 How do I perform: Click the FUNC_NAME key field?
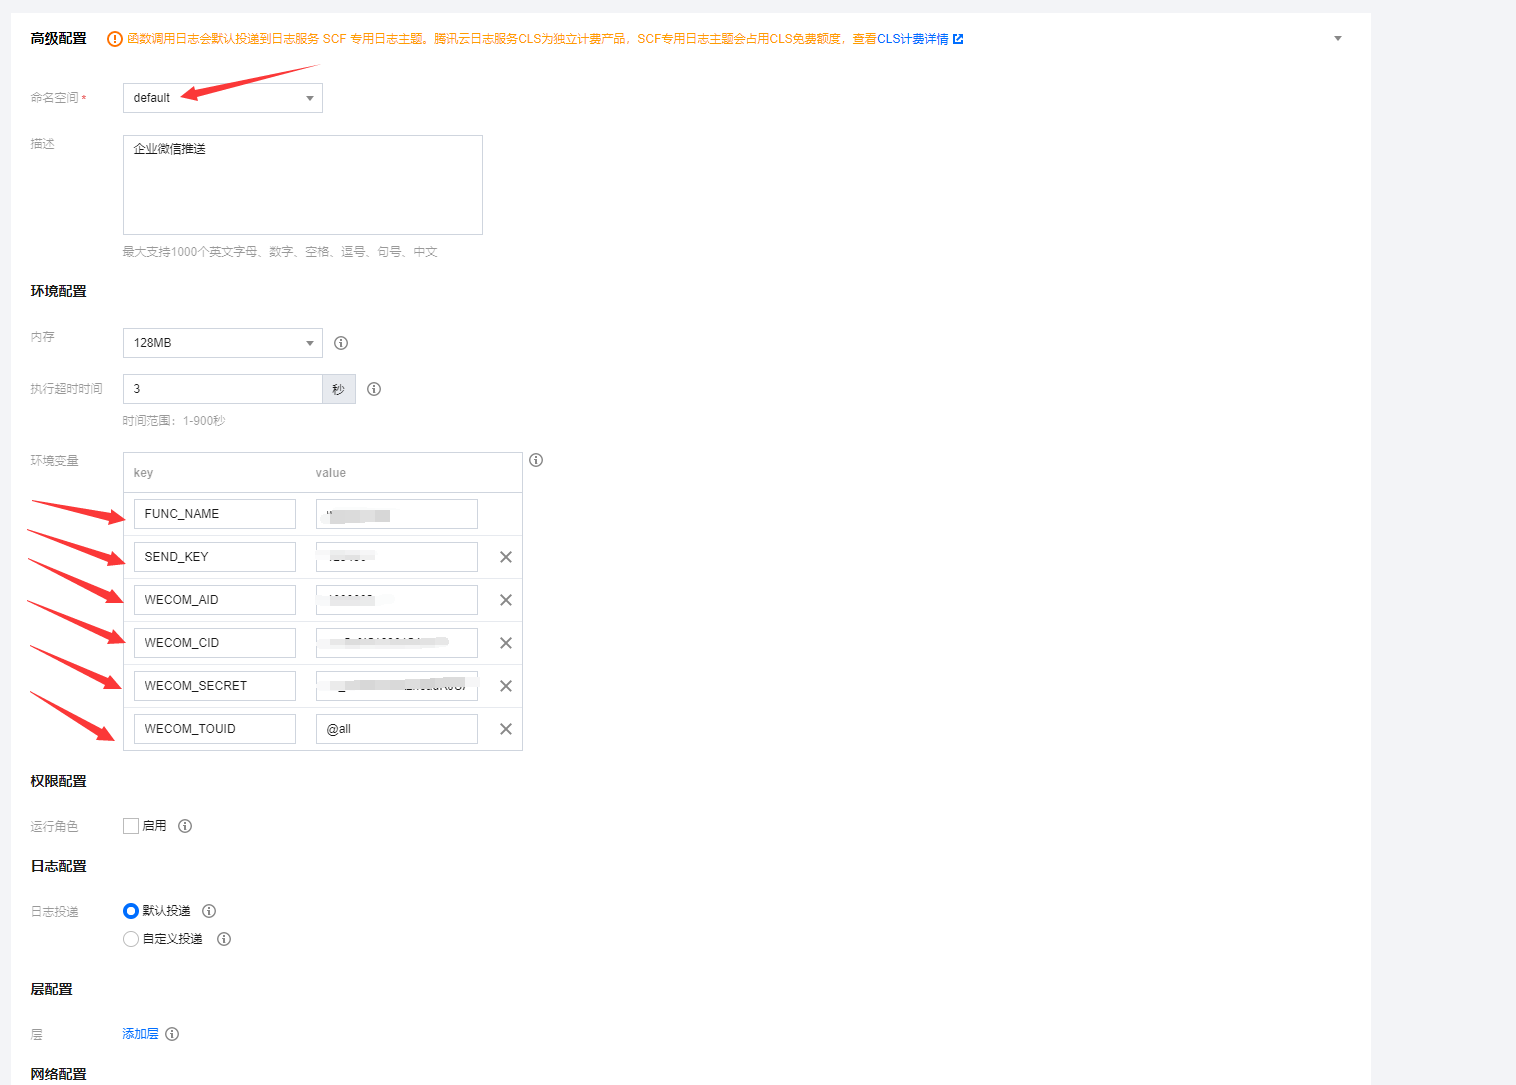(x=215, y=514)
